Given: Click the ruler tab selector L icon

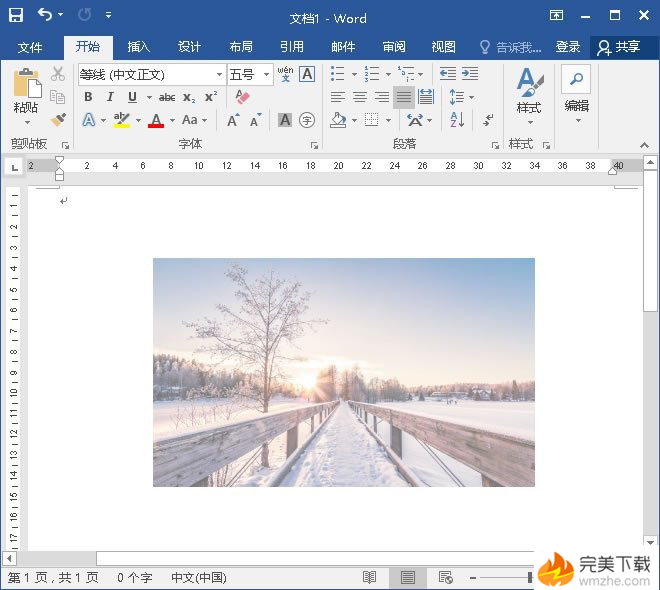Looking at the screenshot, I should [x=15, y=167].
